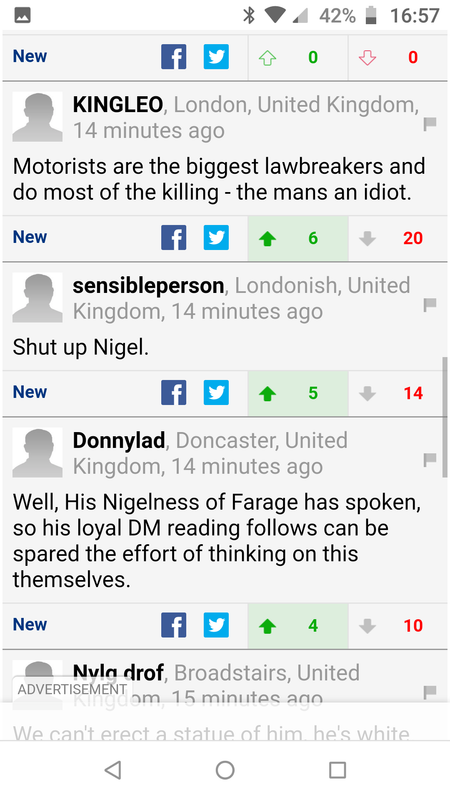Share Donnylad's comment on Twitter
This screenshot has width=450, height=800.
(216, 625)
